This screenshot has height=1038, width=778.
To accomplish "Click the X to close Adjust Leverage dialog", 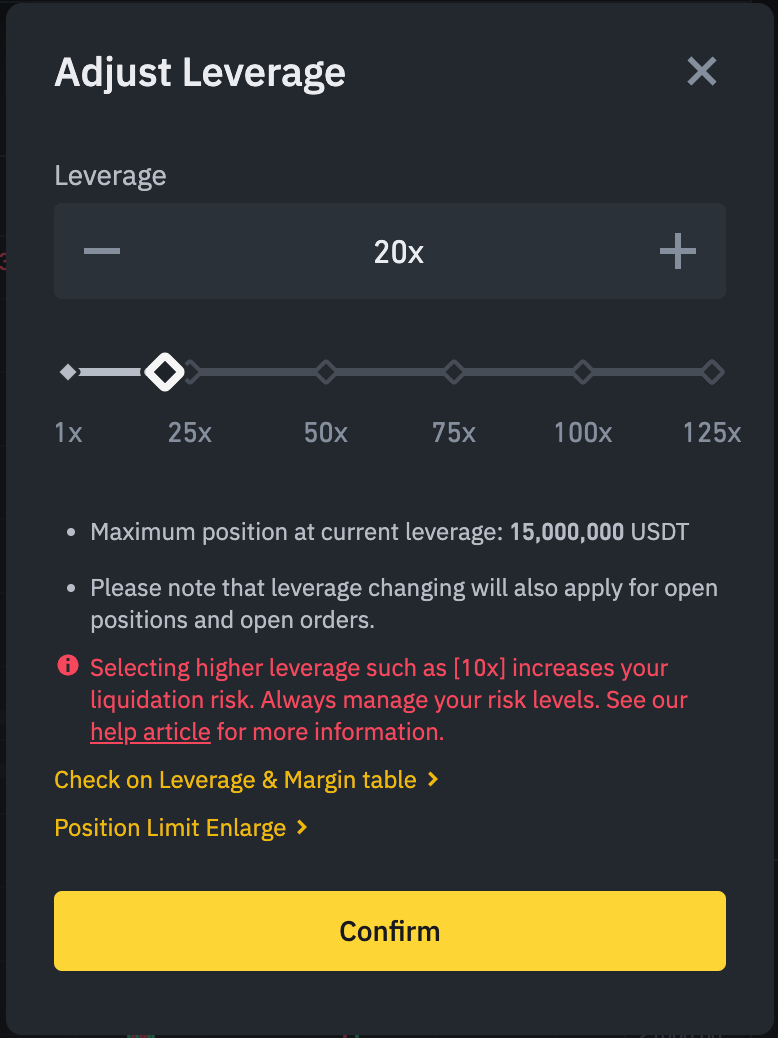I will point(701,71).
